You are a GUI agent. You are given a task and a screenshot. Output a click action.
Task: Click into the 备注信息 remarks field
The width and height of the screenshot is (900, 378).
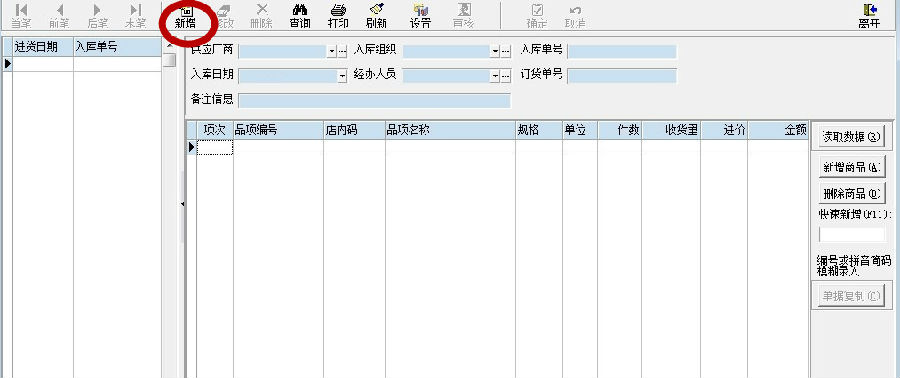click(374, 100)
